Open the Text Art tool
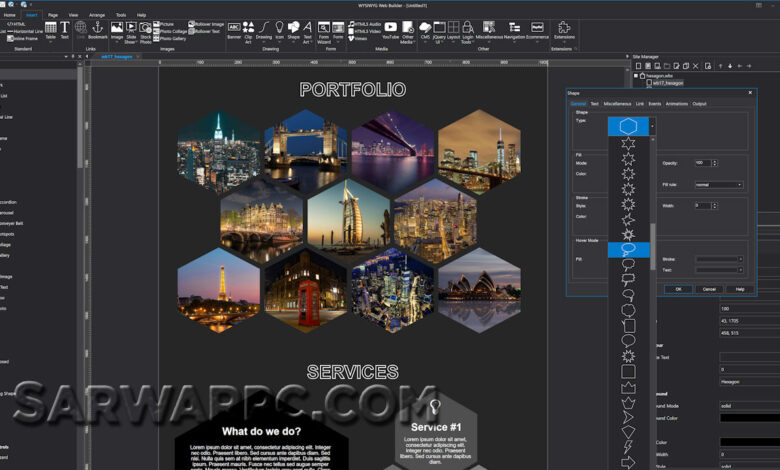Image resolution: width=780 pixels, height=470 pixels. tap(307, 32)
